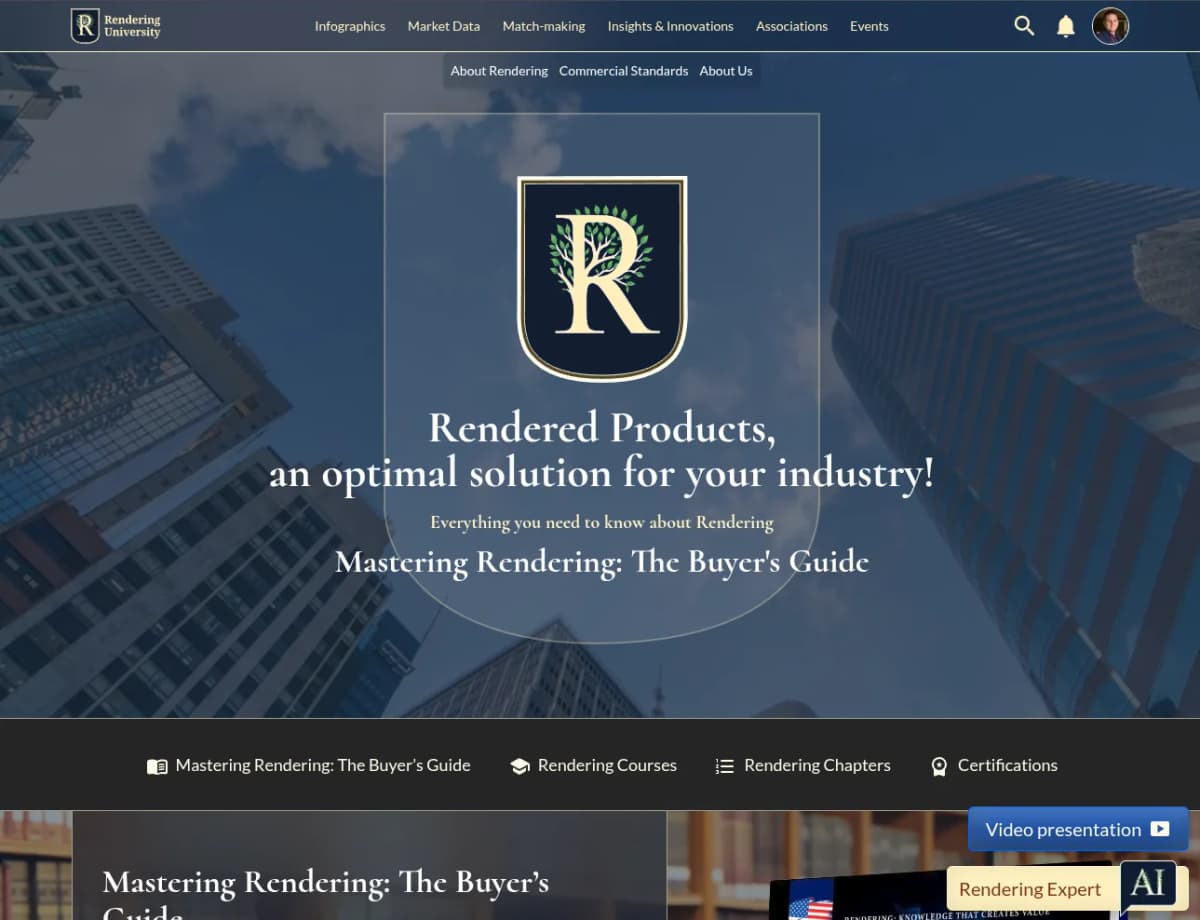Visit Commercial Standards
This screenshot has width=1200, height=920.
point(623,71)
